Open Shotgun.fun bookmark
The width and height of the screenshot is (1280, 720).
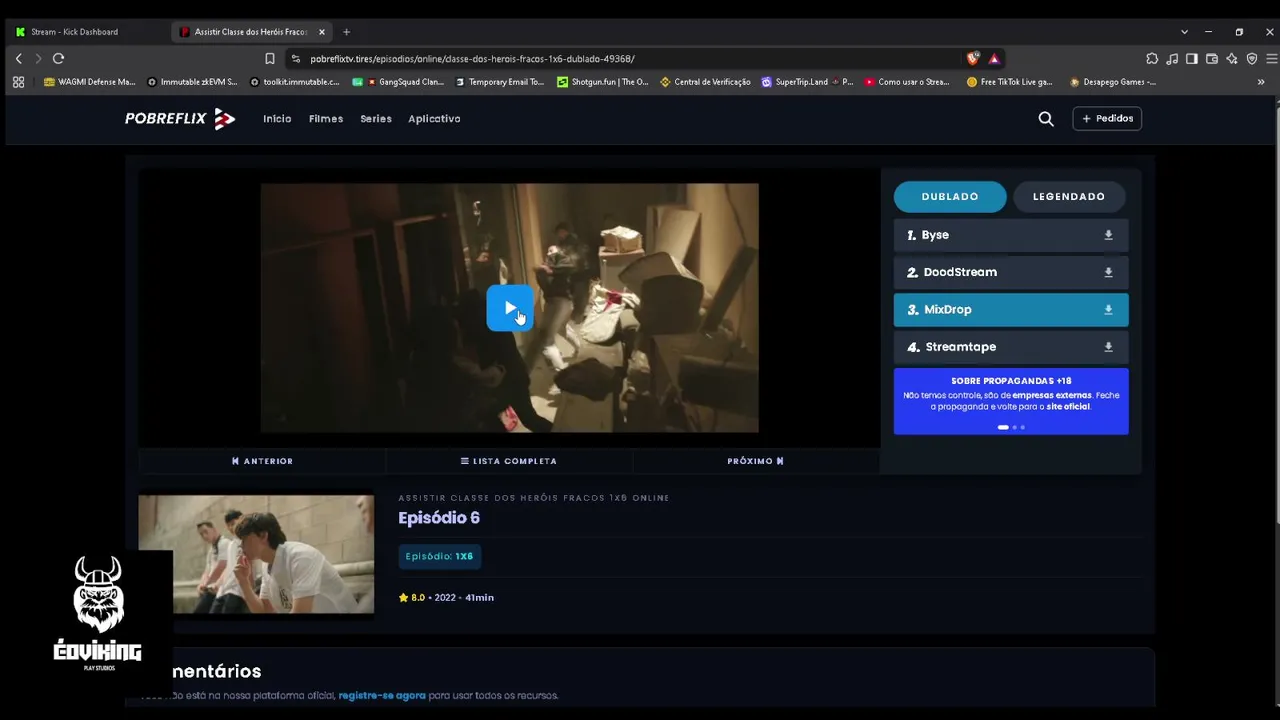603,82
